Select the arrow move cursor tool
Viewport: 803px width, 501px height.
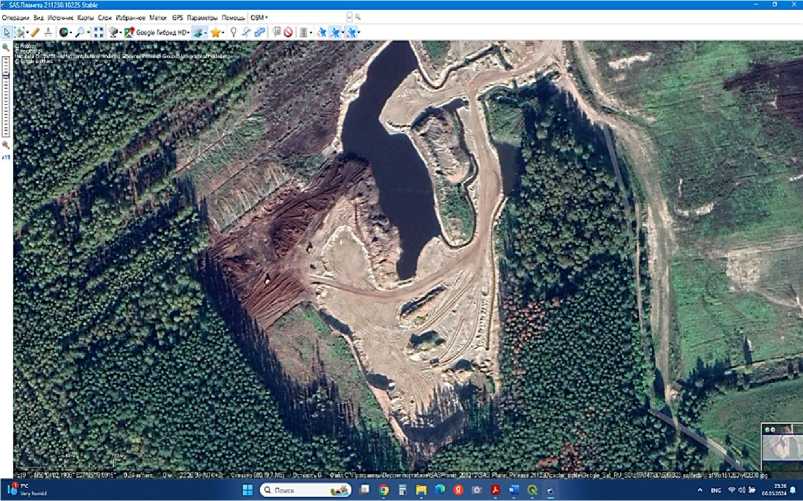point(7,32)
